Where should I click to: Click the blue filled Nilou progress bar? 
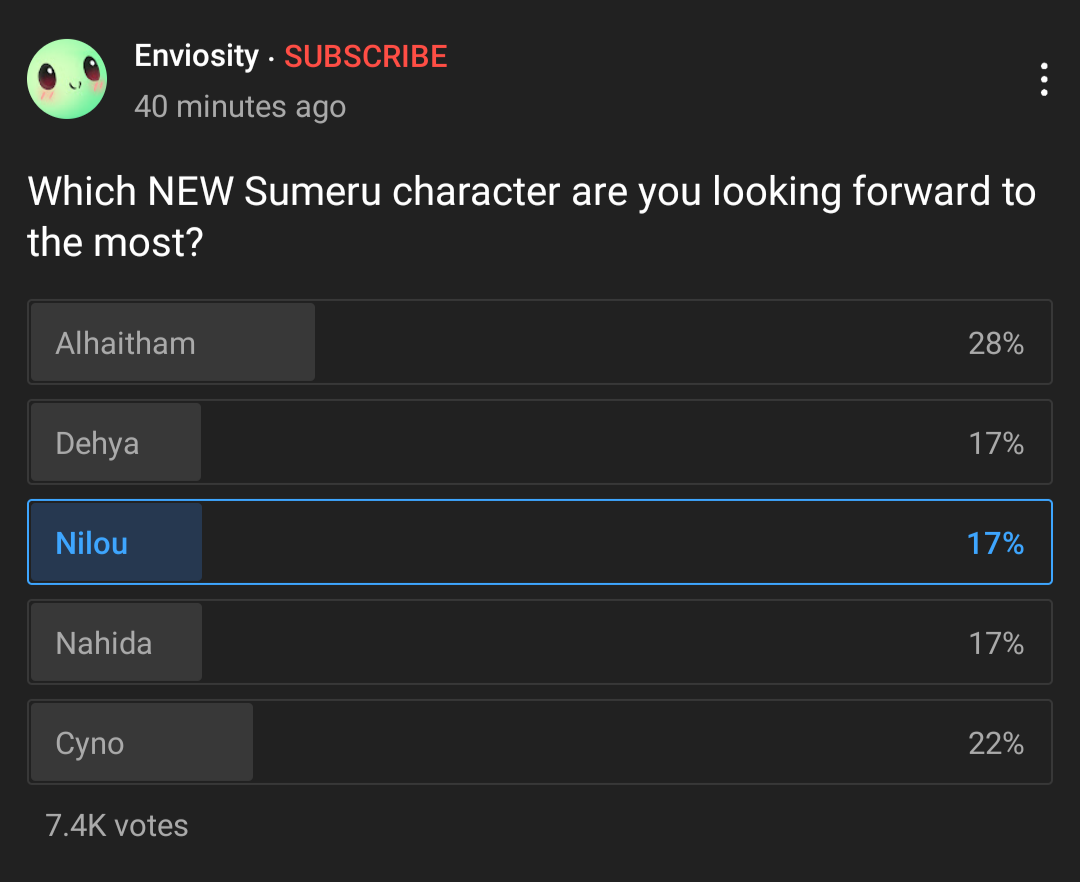point(116,542)
